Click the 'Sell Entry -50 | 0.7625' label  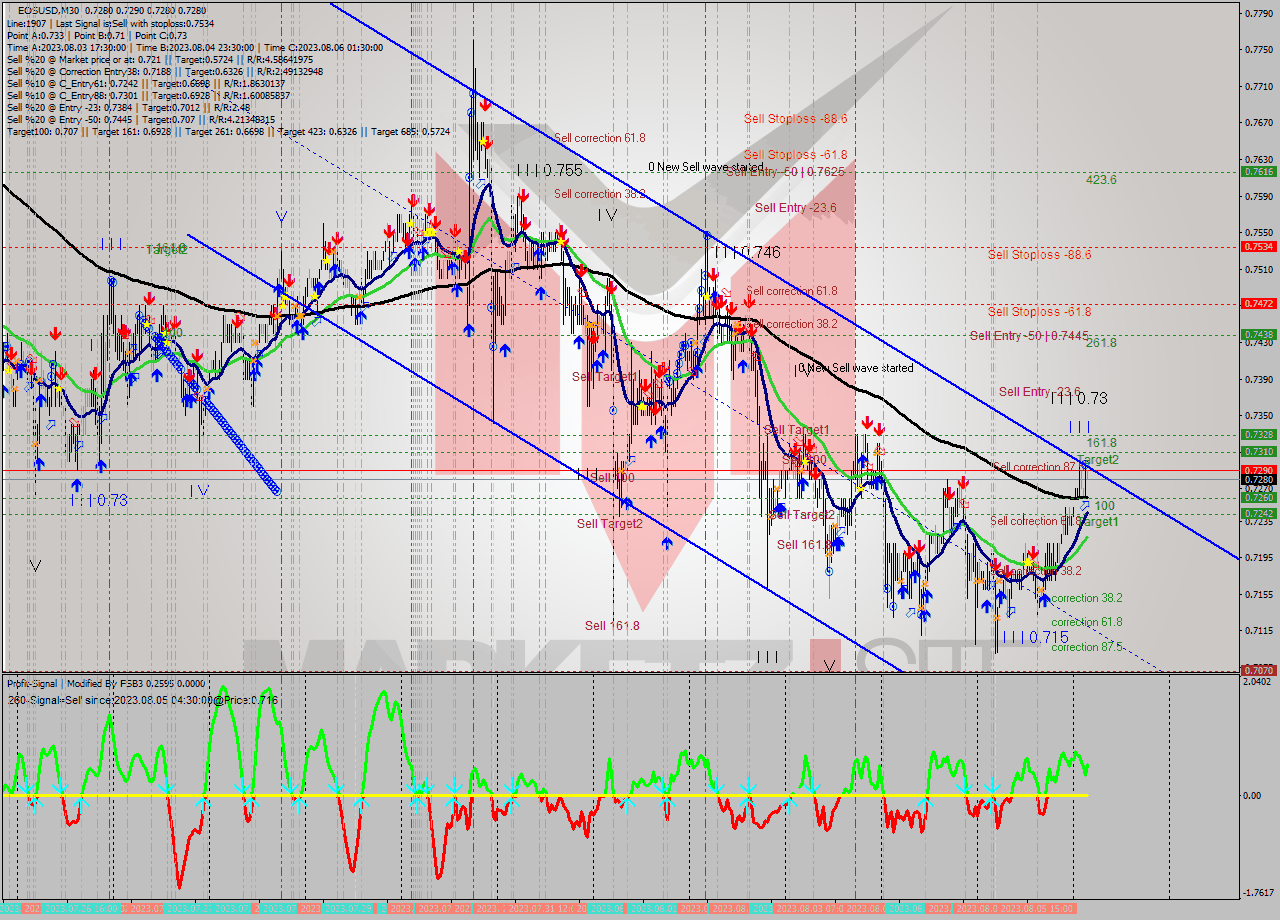[x=786, y=172]
